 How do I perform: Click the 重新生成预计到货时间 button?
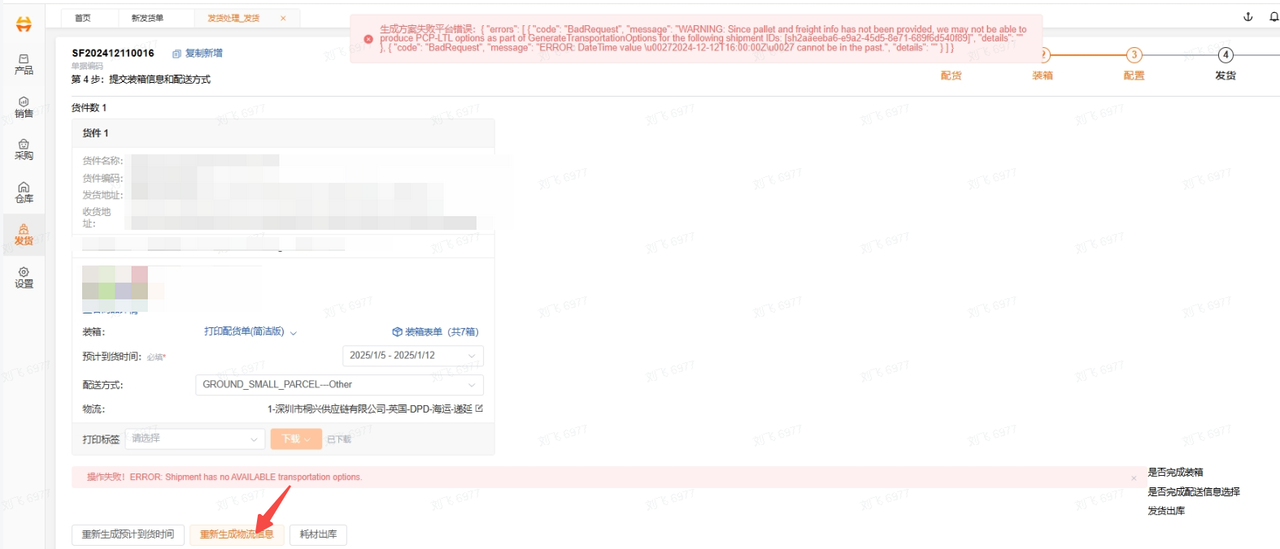click(129, 534)
